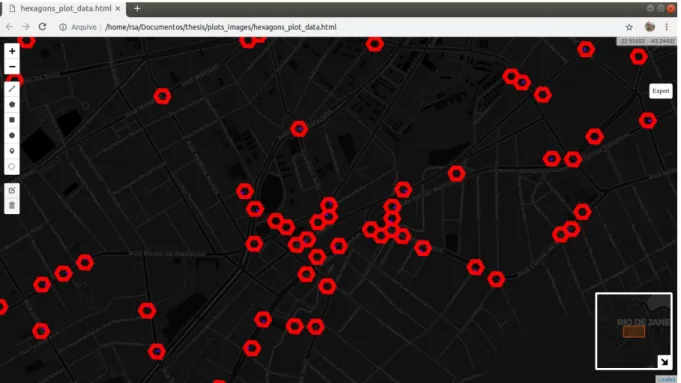The image size is (681, 383).
Task: Click the delete layers trash icon
Action: coord(12,205)
